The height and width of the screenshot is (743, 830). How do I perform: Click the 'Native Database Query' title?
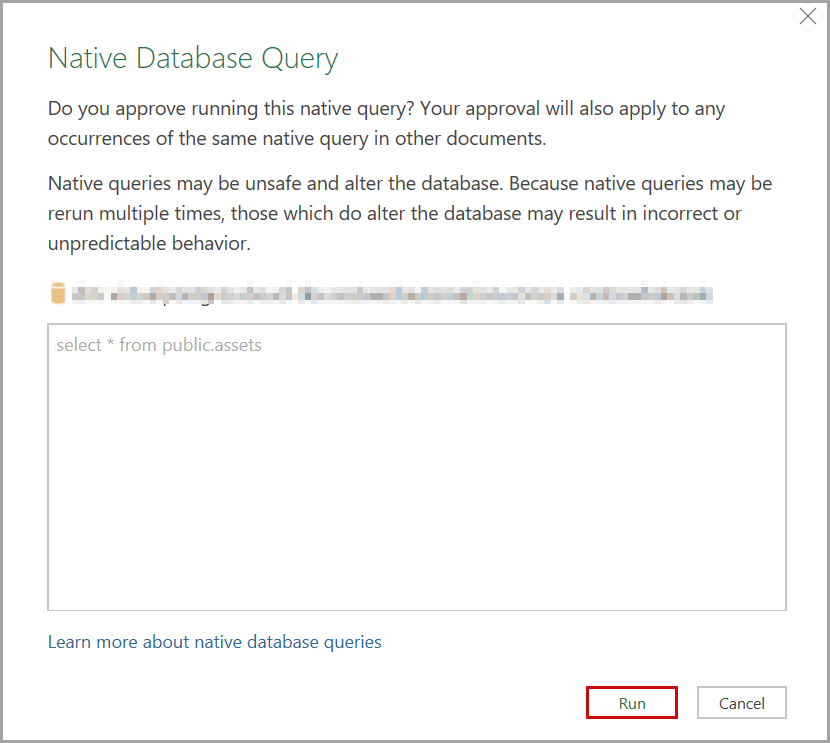(x=193, y=58)
